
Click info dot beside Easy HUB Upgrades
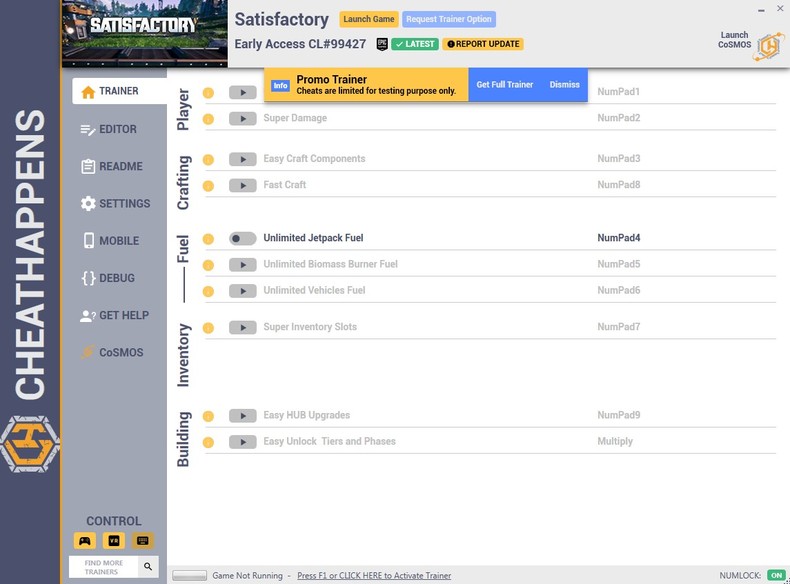[x=208, y=416]
